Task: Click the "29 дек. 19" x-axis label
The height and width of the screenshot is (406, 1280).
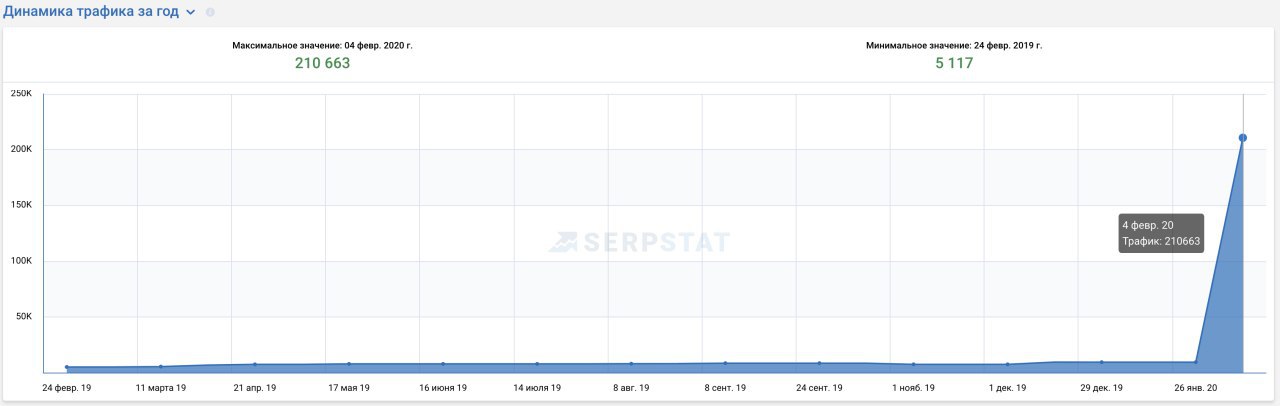Action: (x=1101, y=387)
